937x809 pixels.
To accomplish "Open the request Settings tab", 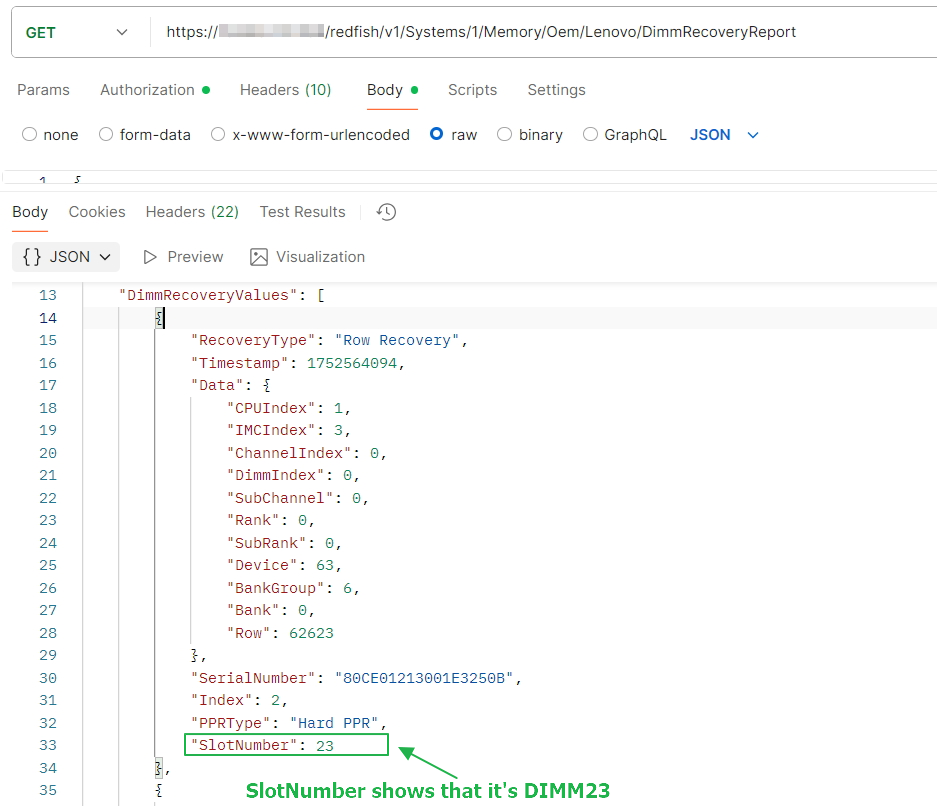I will point(556,90).
